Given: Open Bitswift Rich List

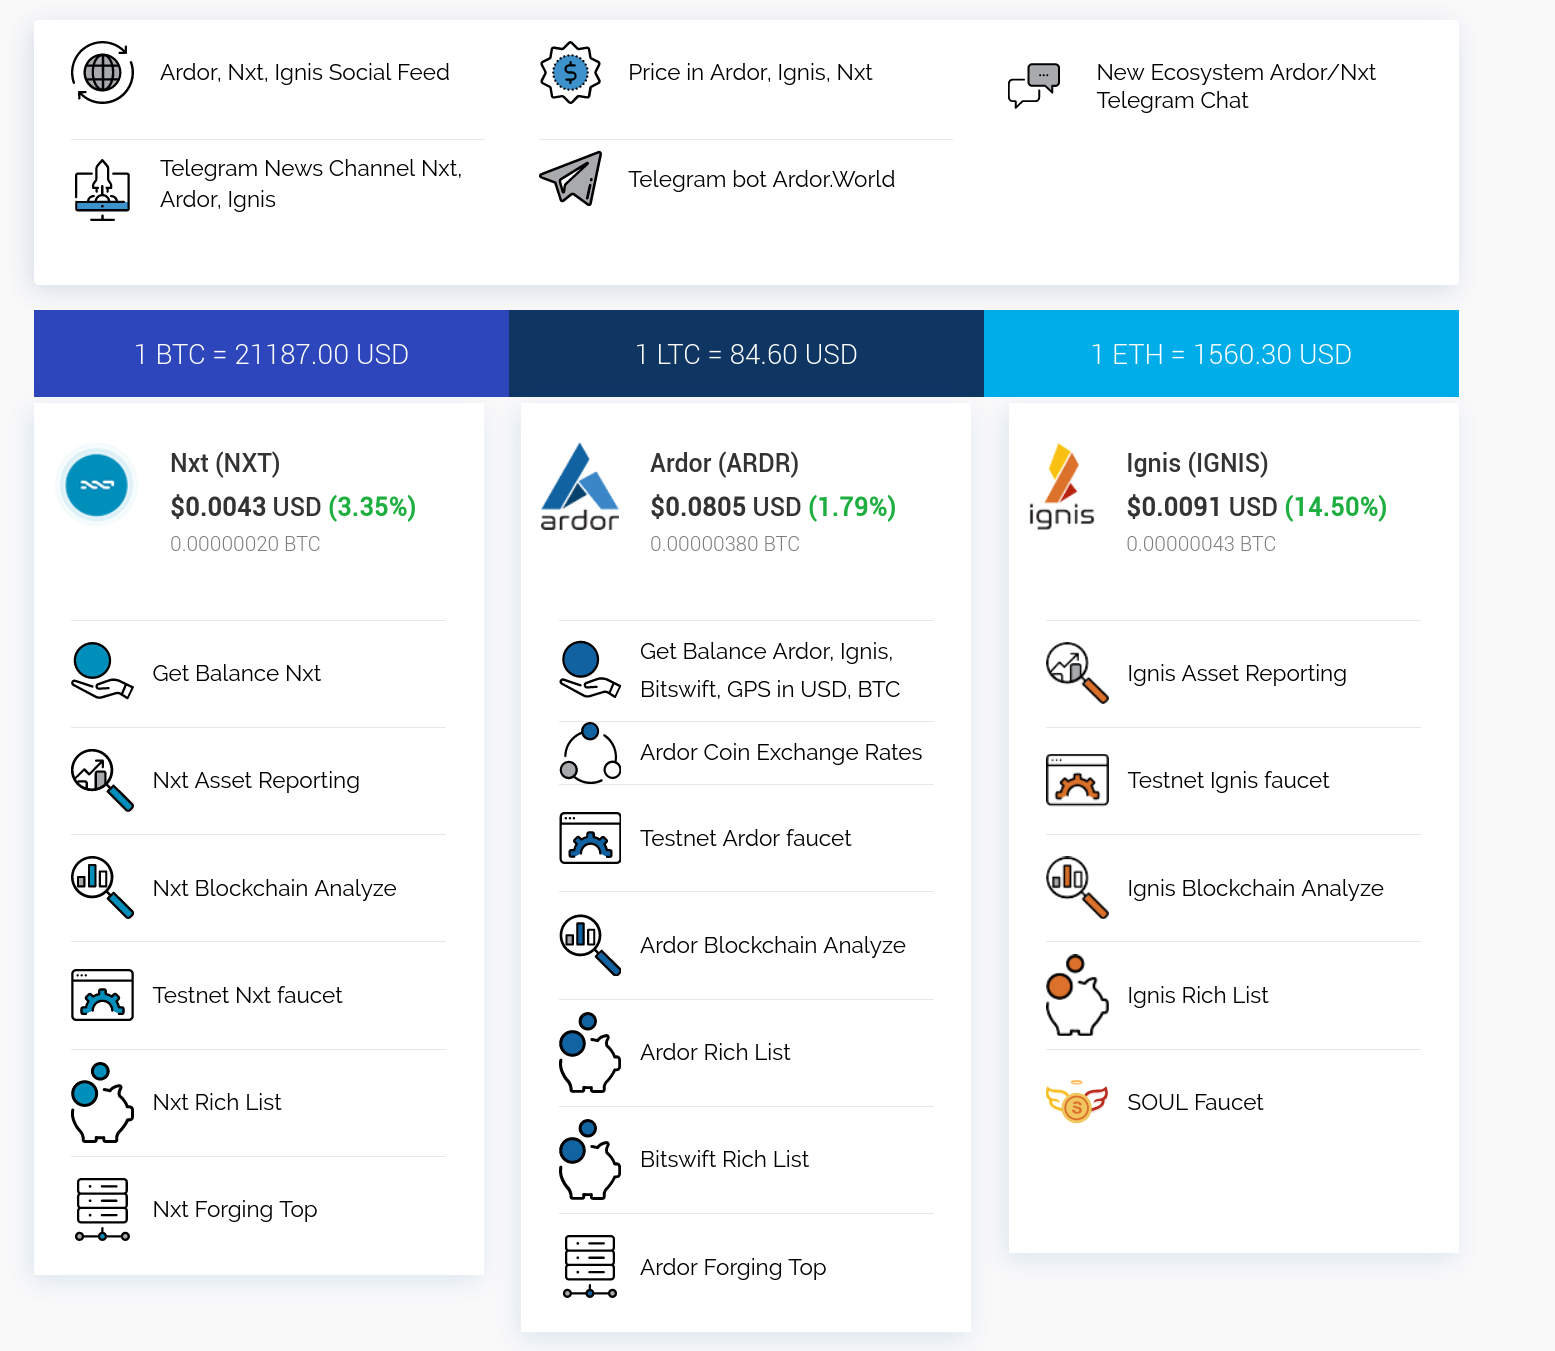Looking at the screenshot, I should click(x=724, y=1160).
